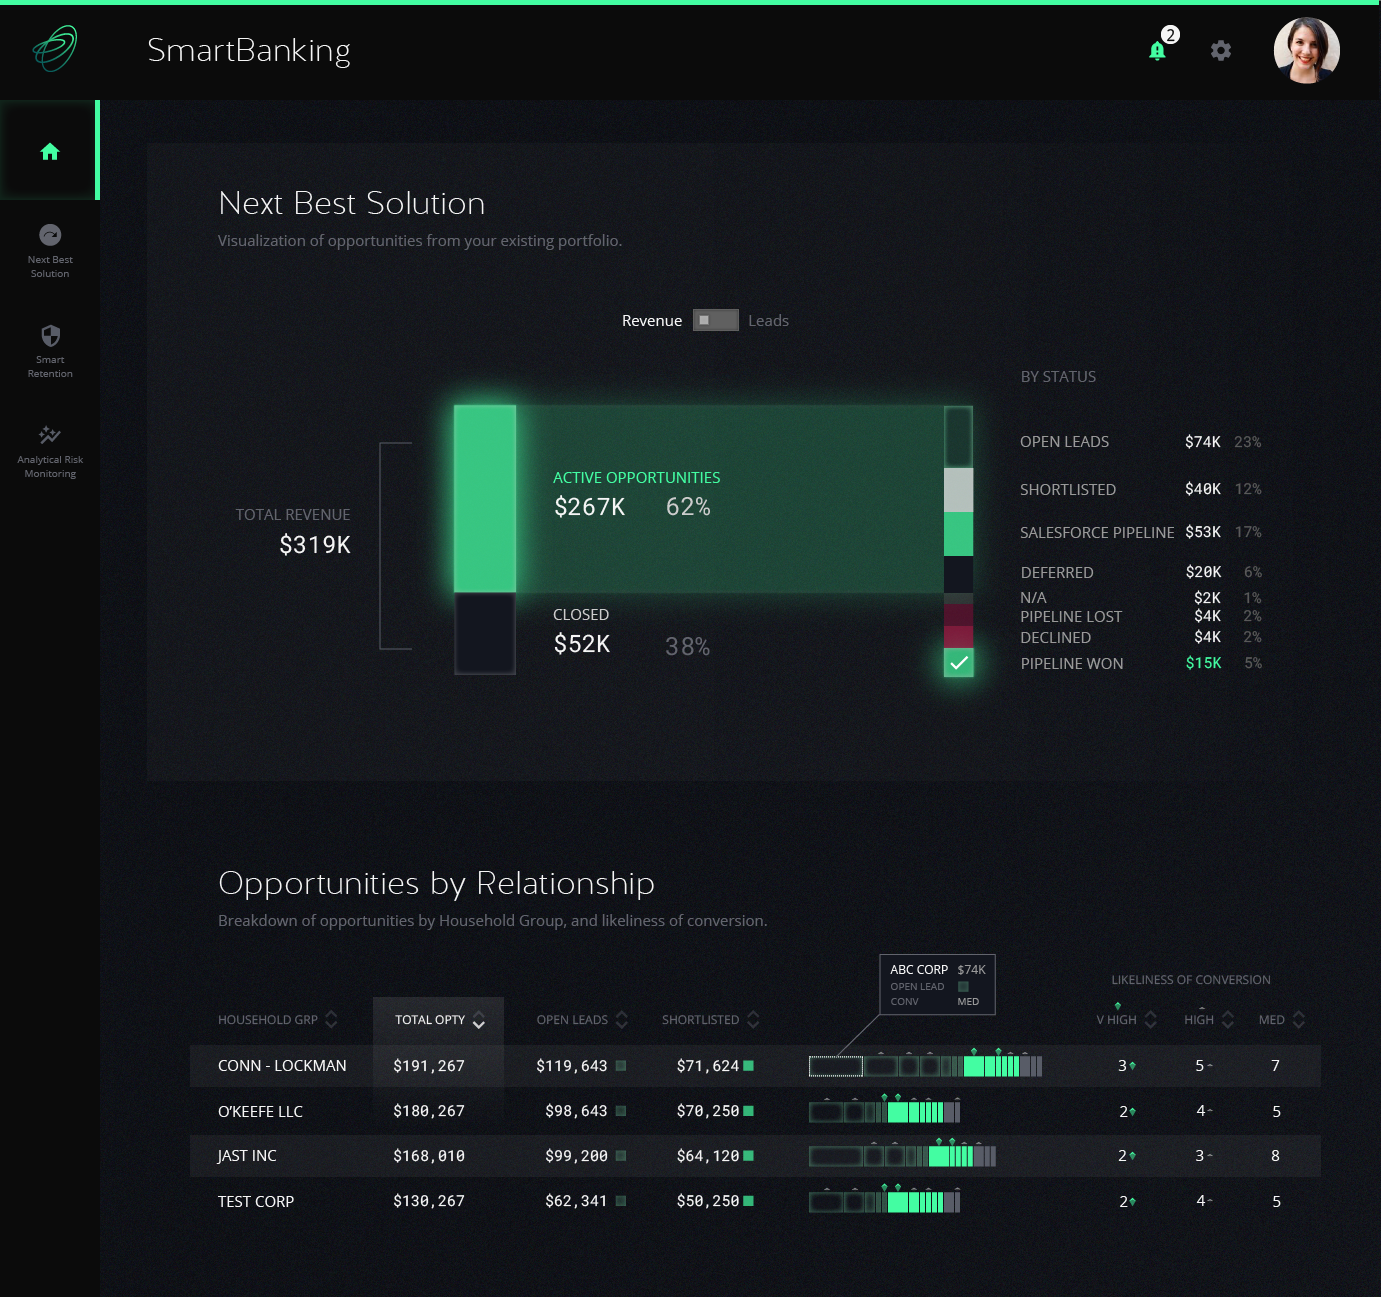Click JAST INC opportunity bar chart
The height and width of the screenshot is (1297, 1381).
902,1156
